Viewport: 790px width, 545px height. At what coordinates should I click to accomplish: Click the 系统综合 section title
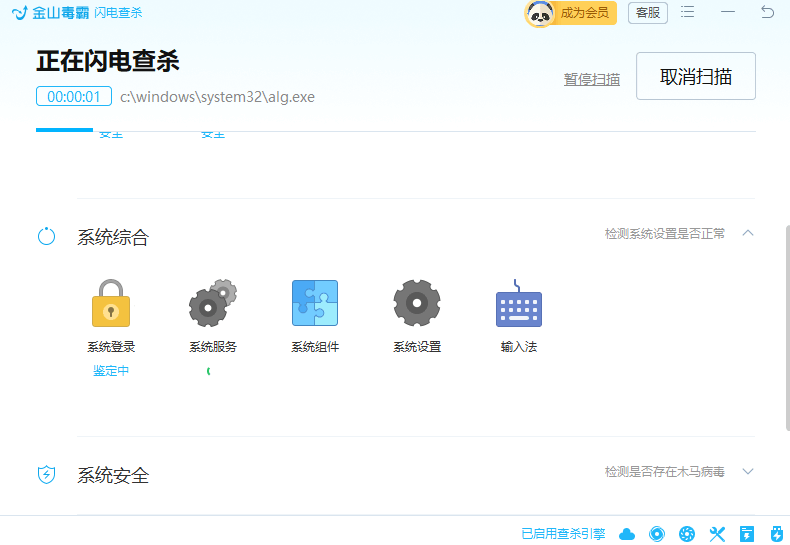[113, 237]
